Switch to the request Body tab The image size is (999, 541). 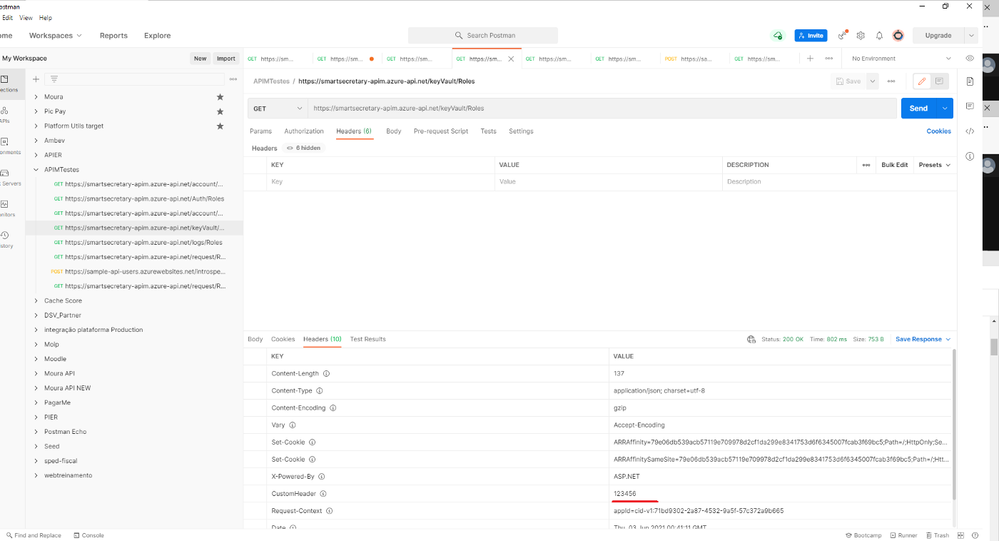394,131
